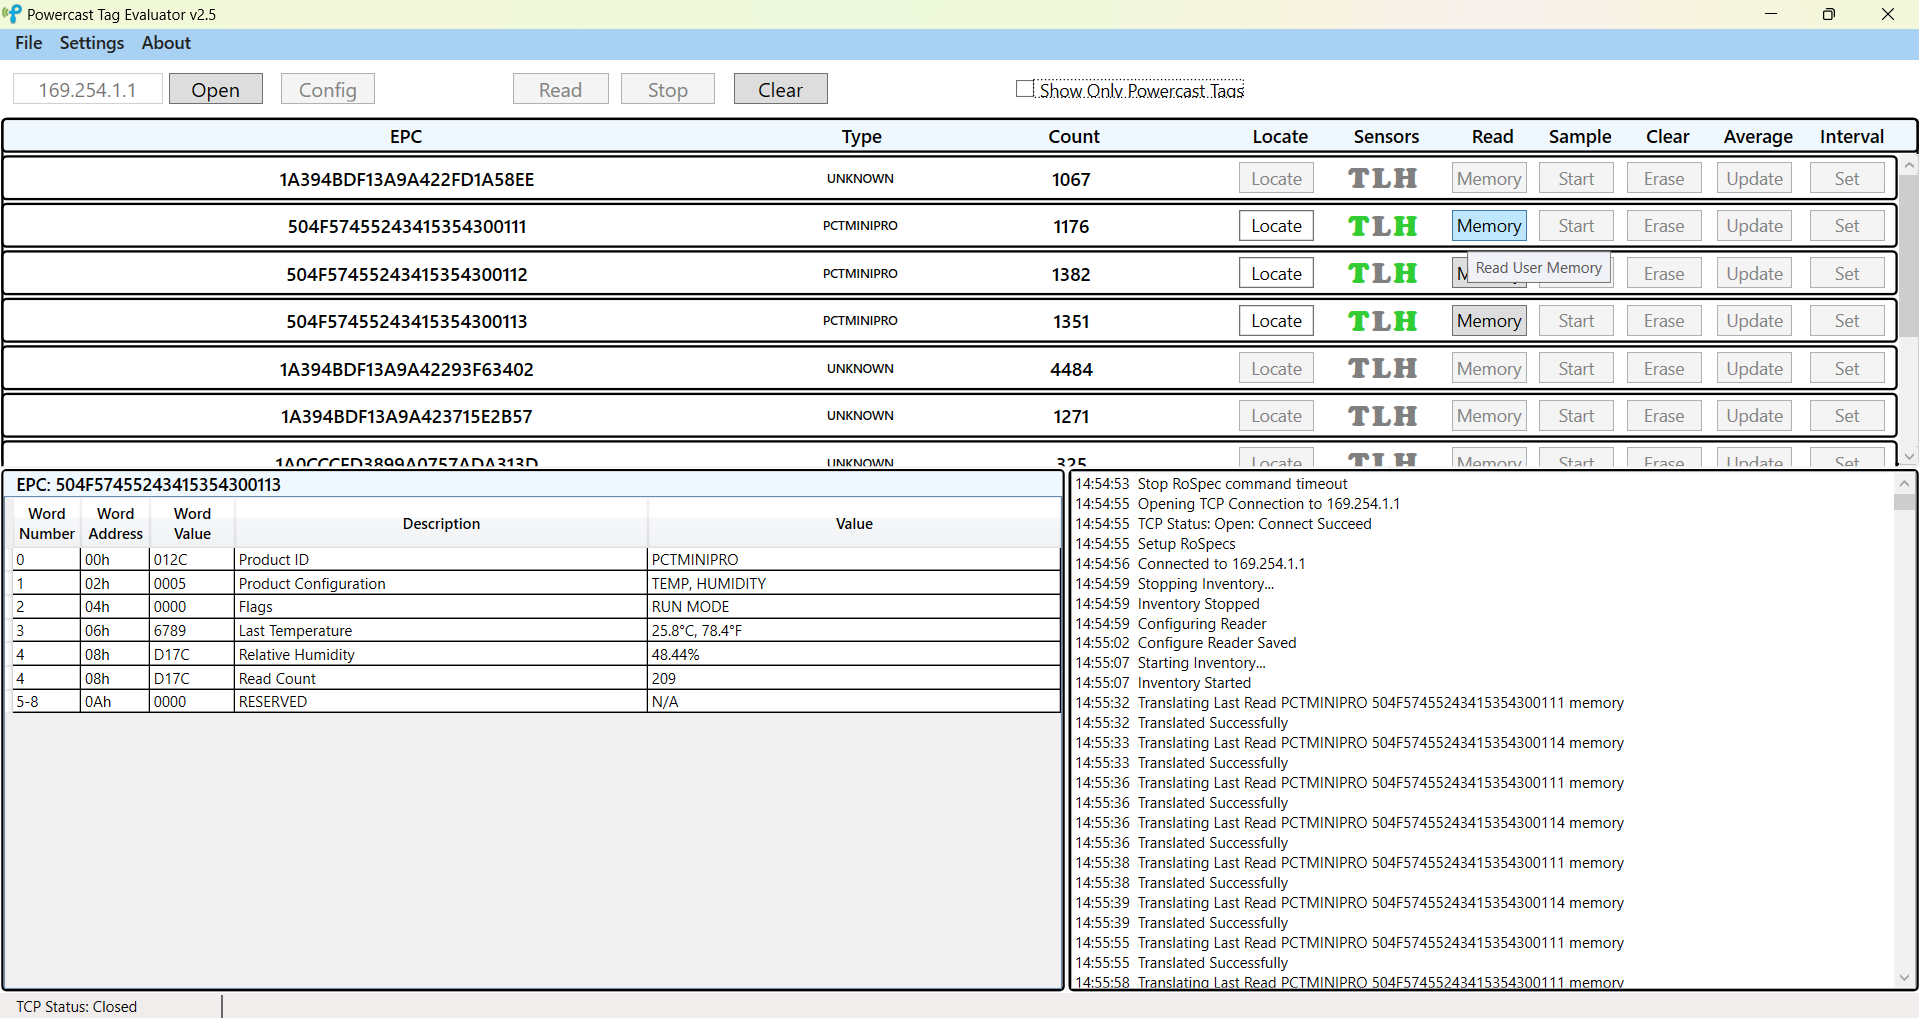Click log panel scrollbar up arrow
The height and width of the screenshot is (1018, 1919).
1904,483
